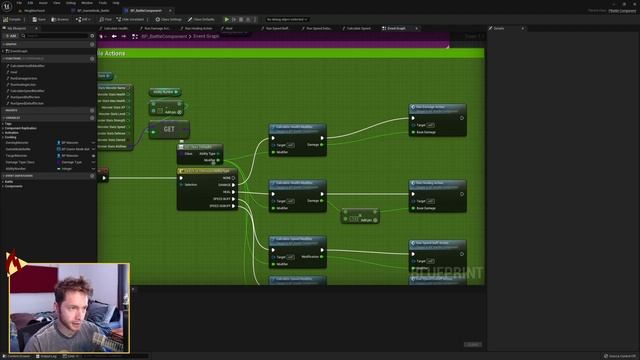Navigate back in graph history

(114, 36)
